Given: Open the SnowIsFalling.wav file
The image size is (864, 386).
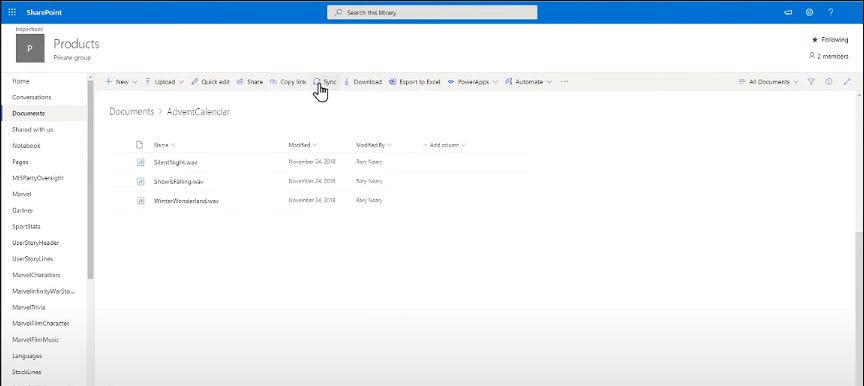Looking at the screenshot, I should click(x=179, y=181).
